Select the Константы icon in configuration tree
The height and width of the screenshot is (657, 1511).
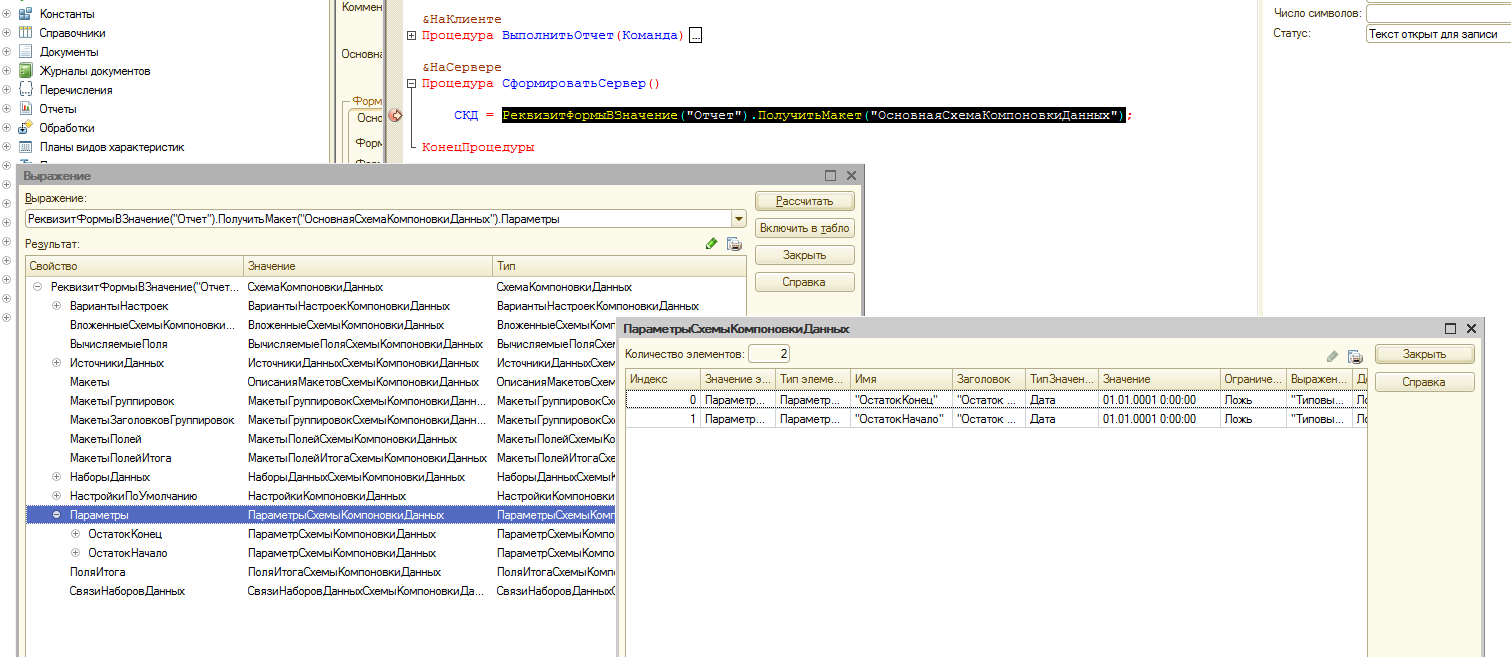26,14
